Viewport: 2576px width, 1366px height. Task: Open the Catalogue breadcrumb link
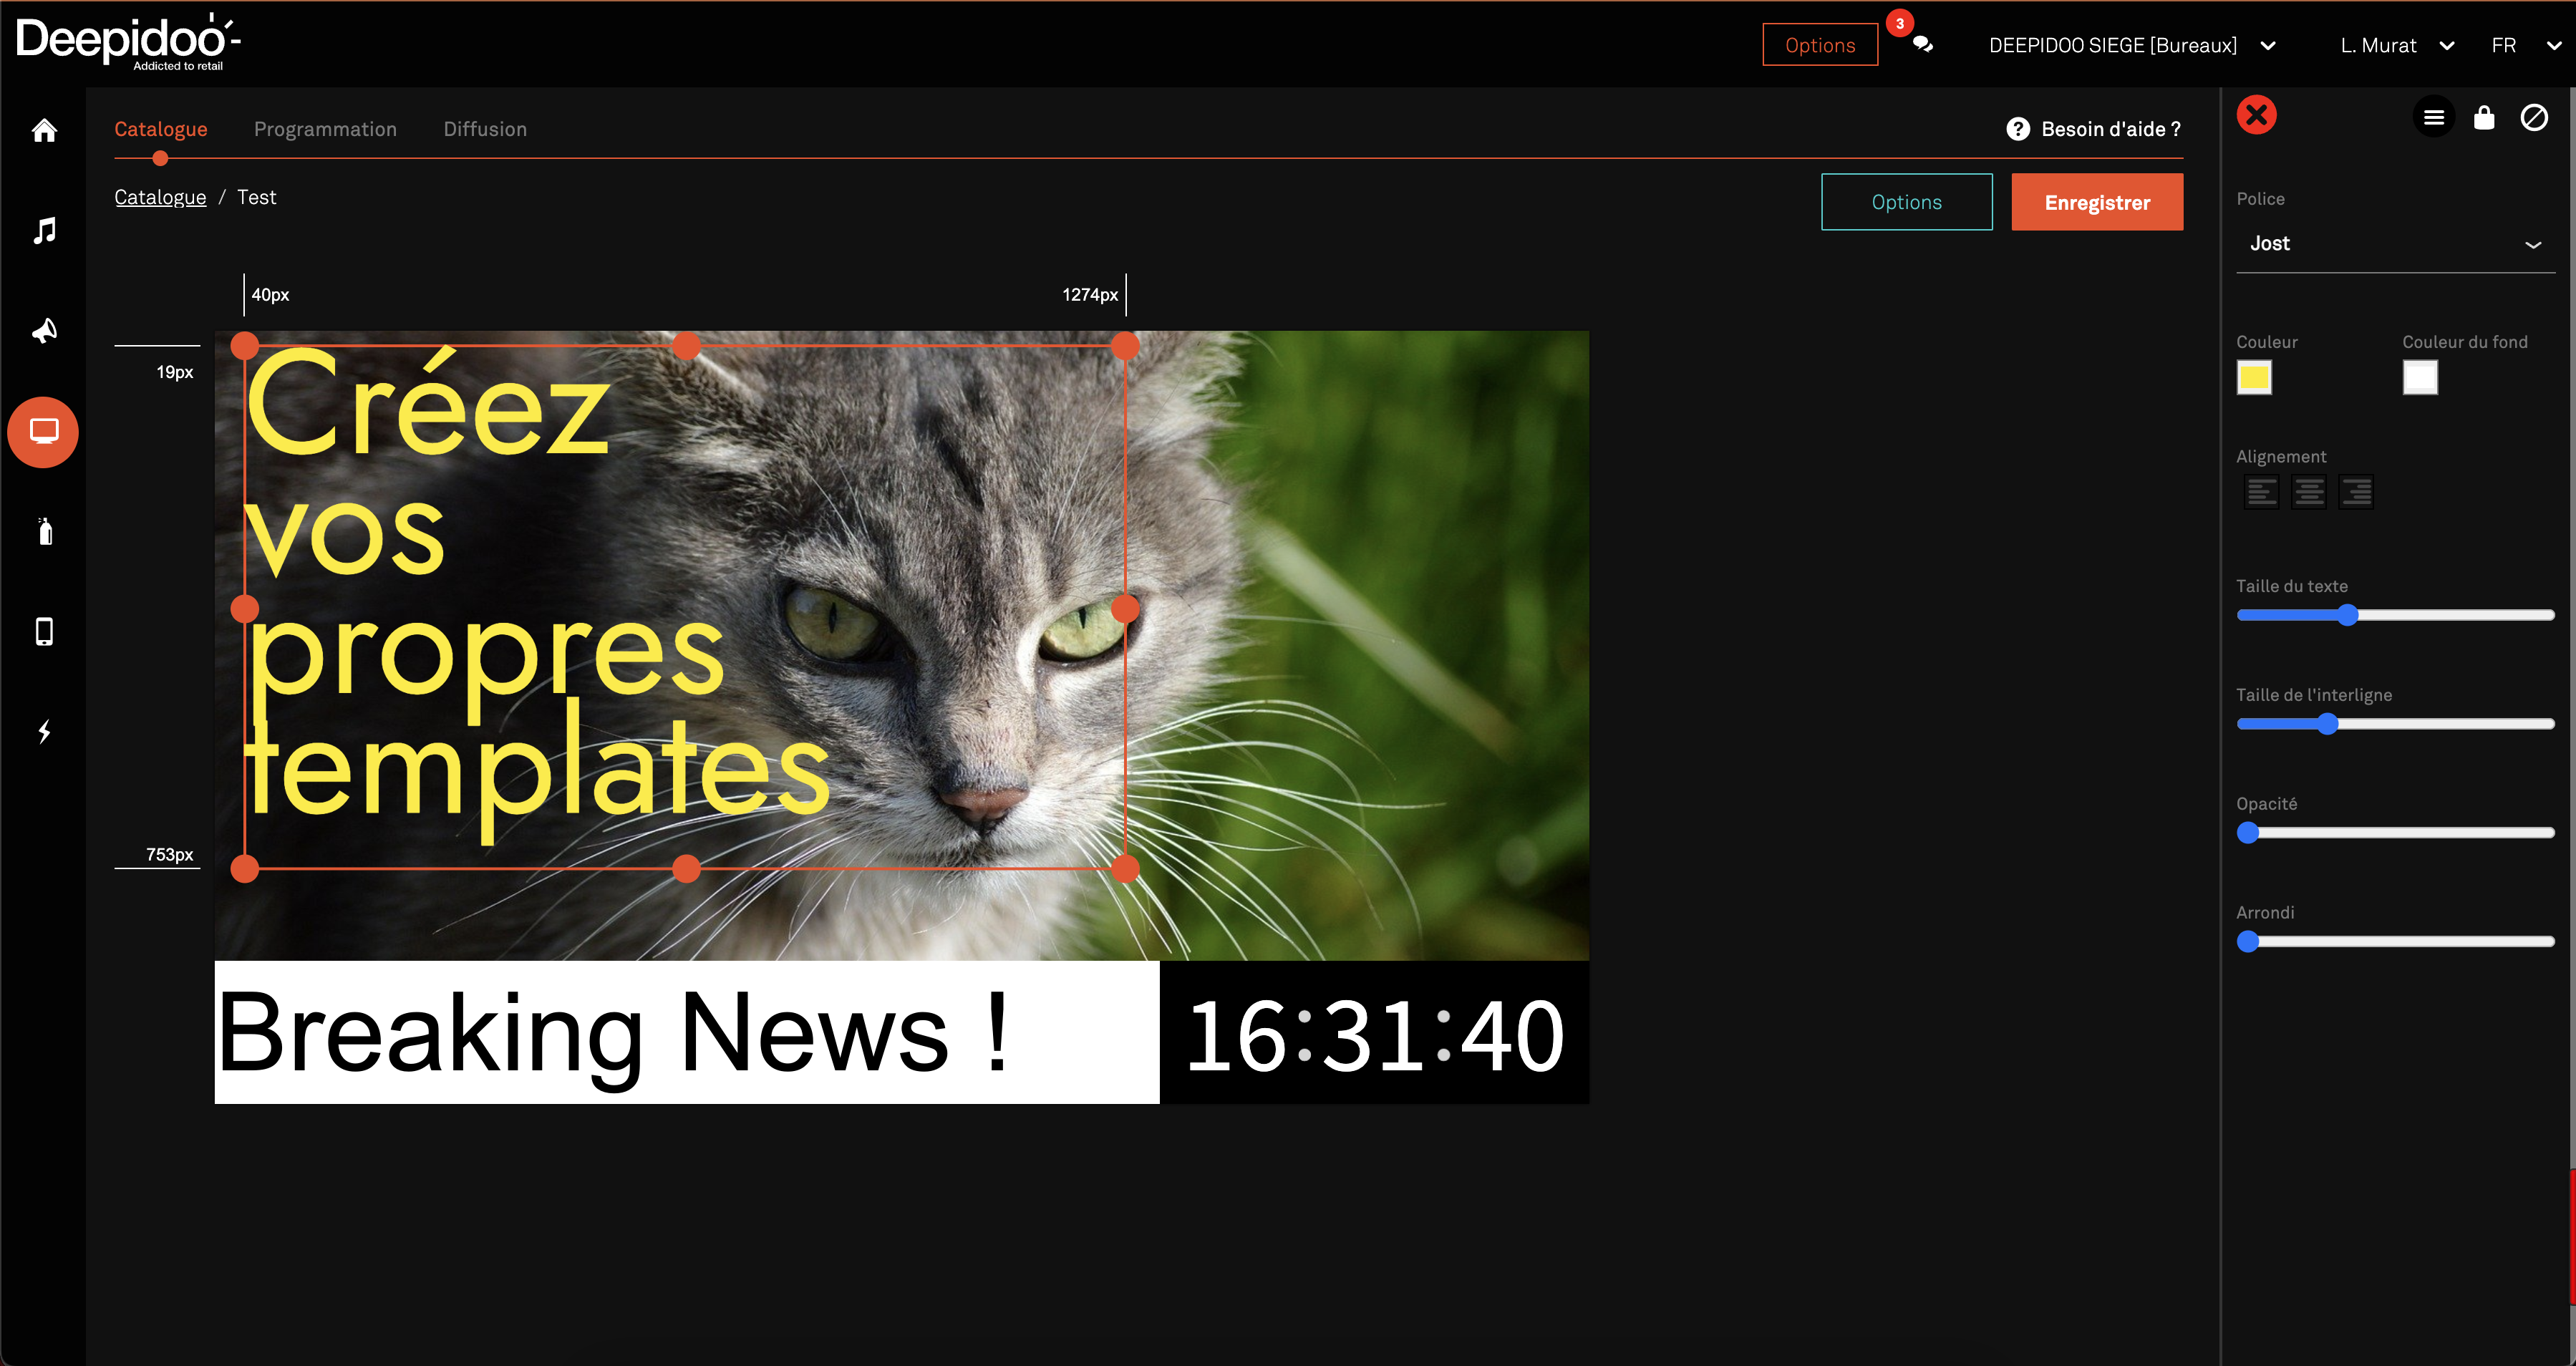[160, 197]
